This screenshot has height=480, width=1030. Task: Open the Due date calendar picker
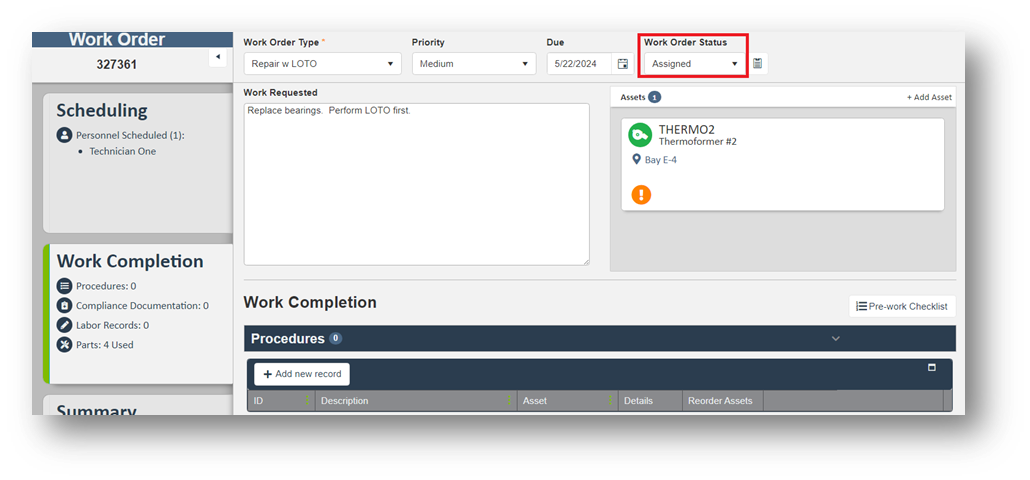point(623,64)
